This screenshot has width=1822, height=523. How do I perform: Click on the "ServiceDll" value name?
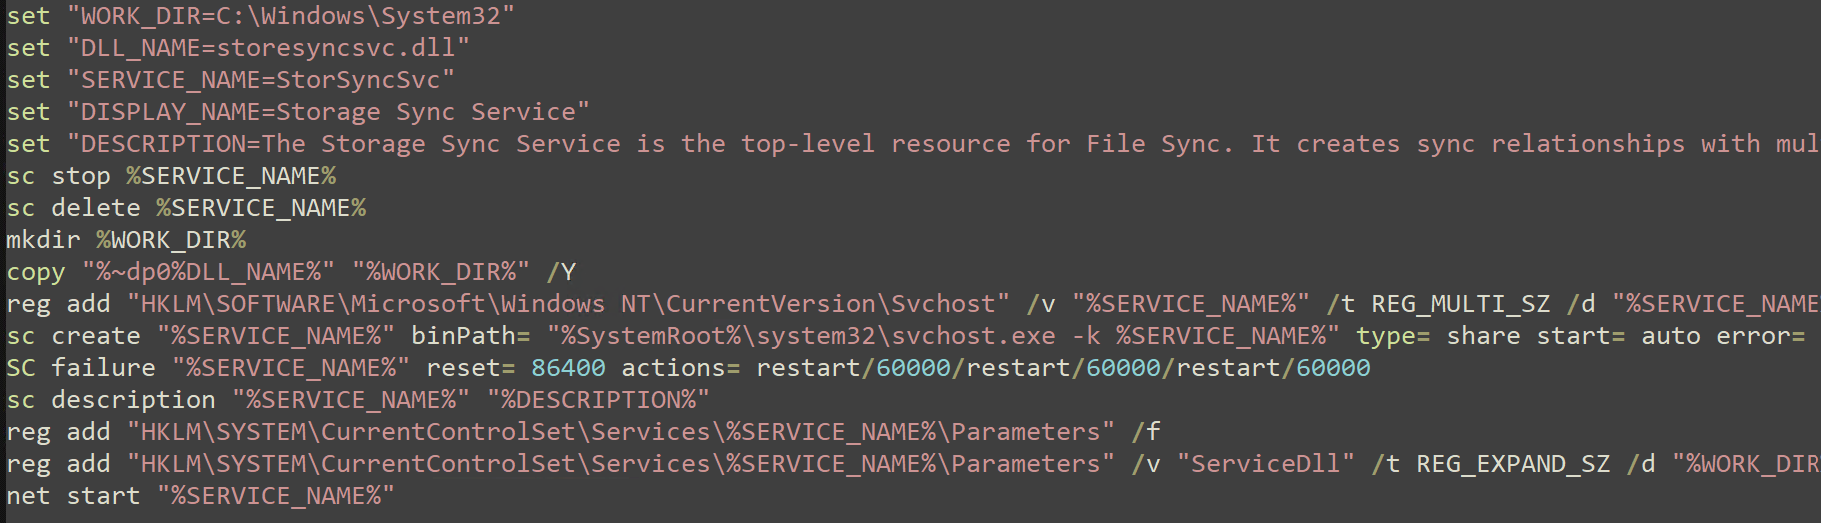[1265, 464]
